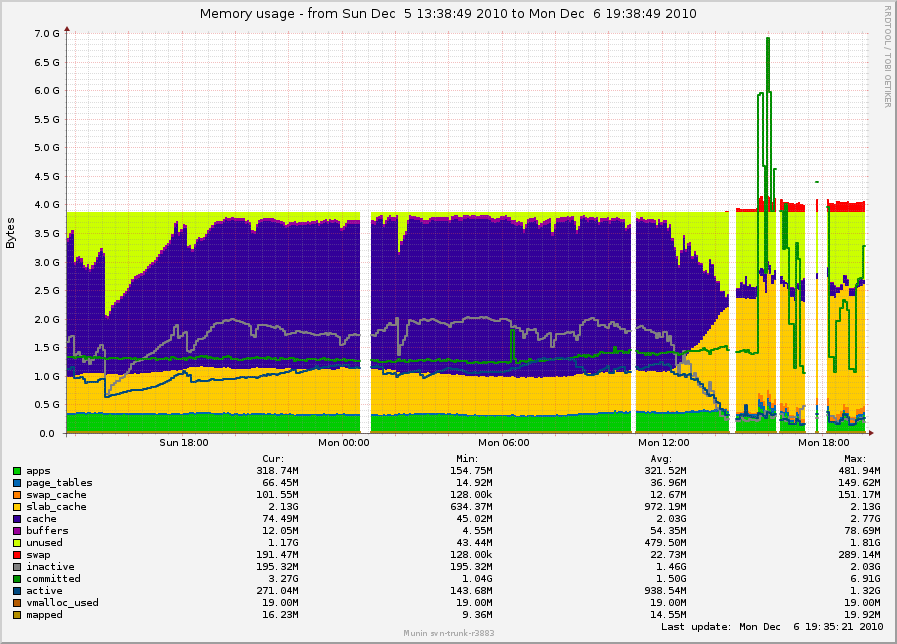Click the committed legend label
The width and height of the screenshot is (897, 644).
(51, 579)
